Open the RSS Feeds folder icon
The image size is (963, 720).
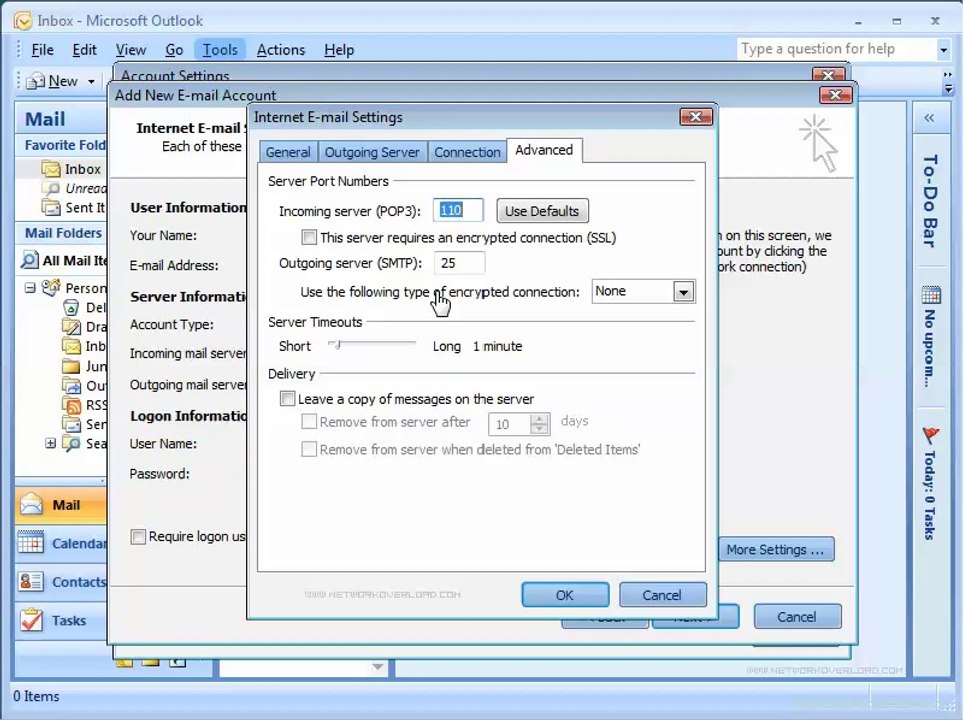tap(71, 405)
